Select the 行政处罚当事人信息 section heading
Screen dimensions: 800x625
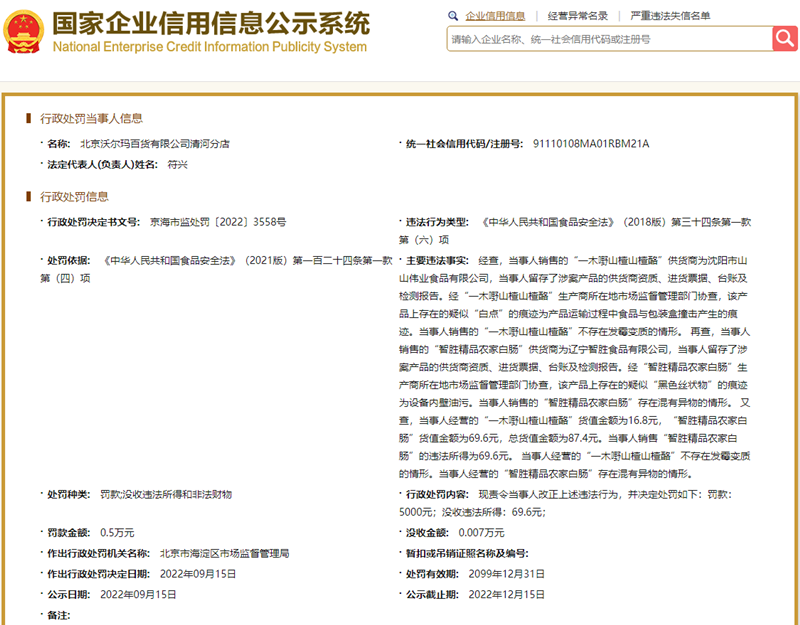point(91,119)
